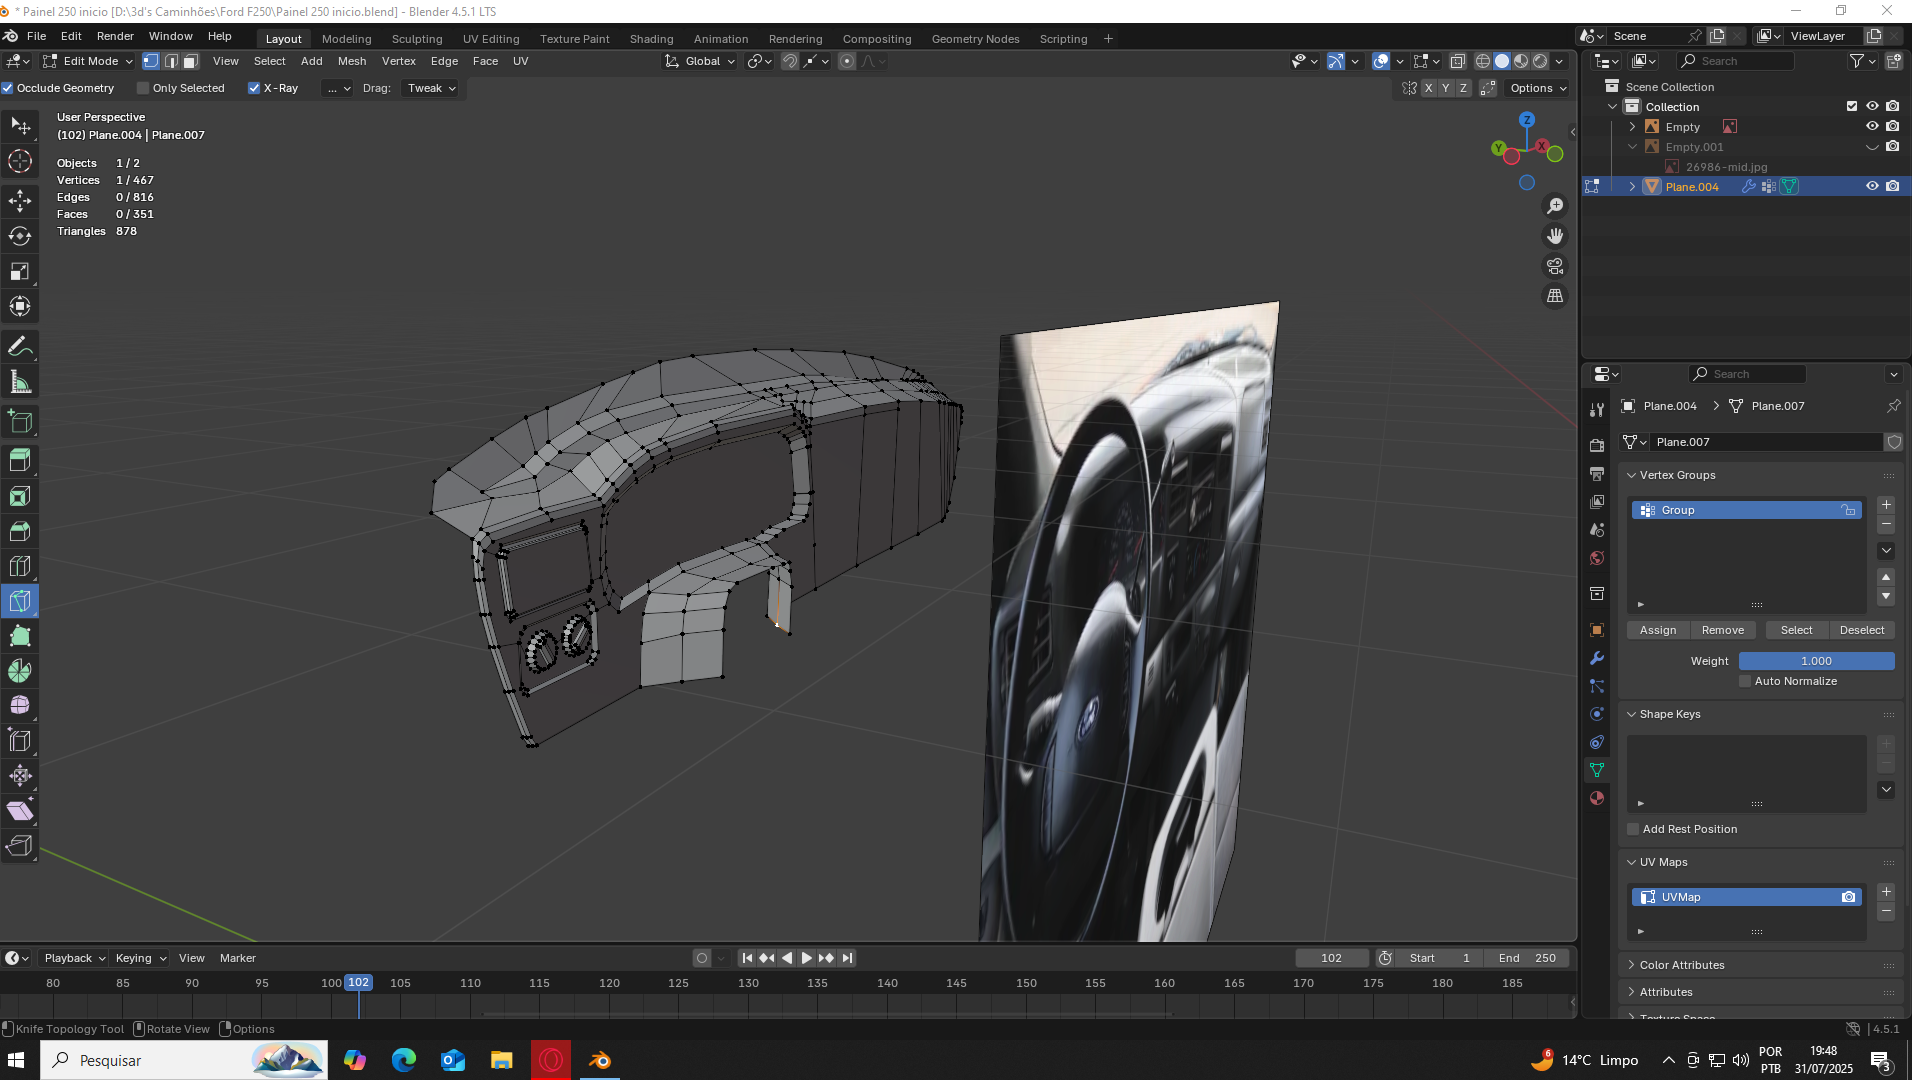Image resolution: width=1912 pixels, height=1080 pixels.
Task: Select the Knife tool in the toolbar
Action: point(20,601)
